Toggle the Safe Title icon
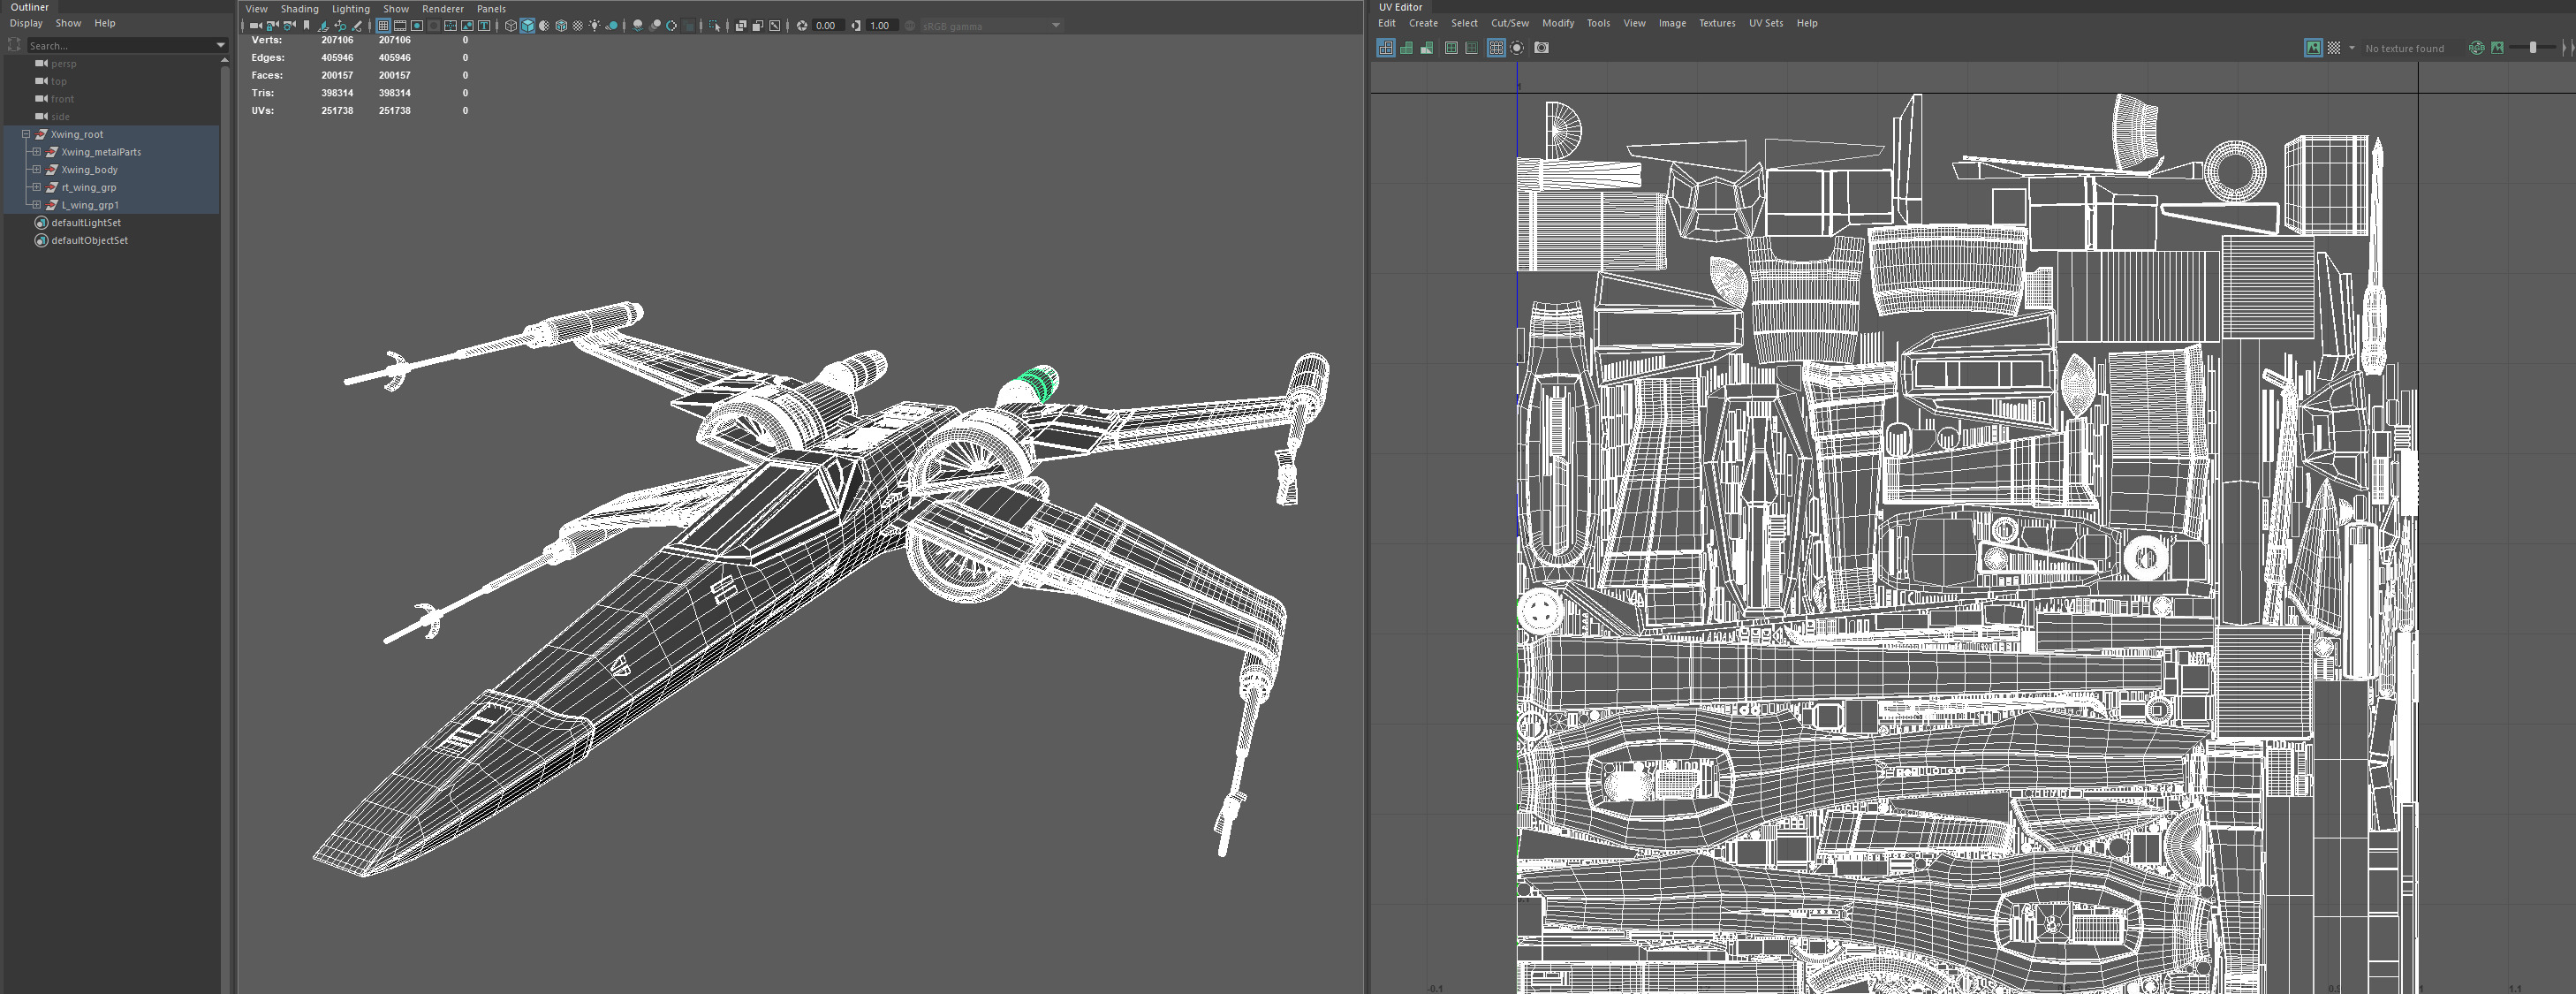This screenshot has width=2576, height=994. pos(484,25)
